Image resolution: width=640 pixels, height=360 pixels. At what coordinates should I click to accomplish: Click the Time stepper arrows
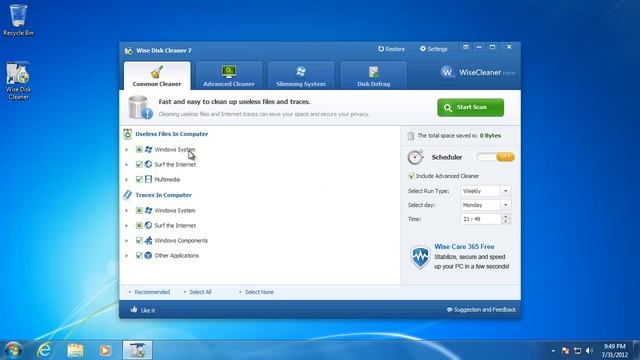(506, 219)
